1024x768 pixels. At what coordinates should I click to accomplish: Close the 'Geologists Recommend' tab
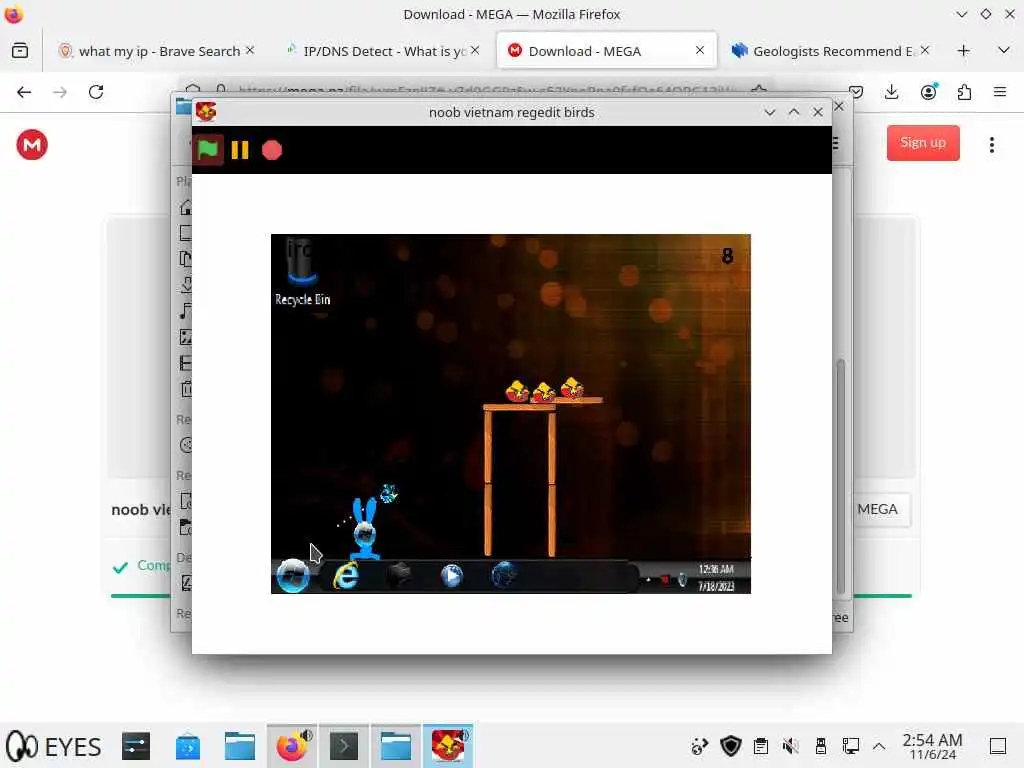pos(925,50)
